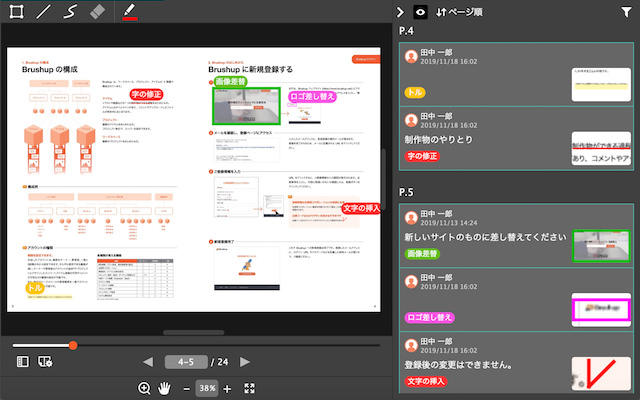Click the red 文字の挿入 tag in comments

426,381
